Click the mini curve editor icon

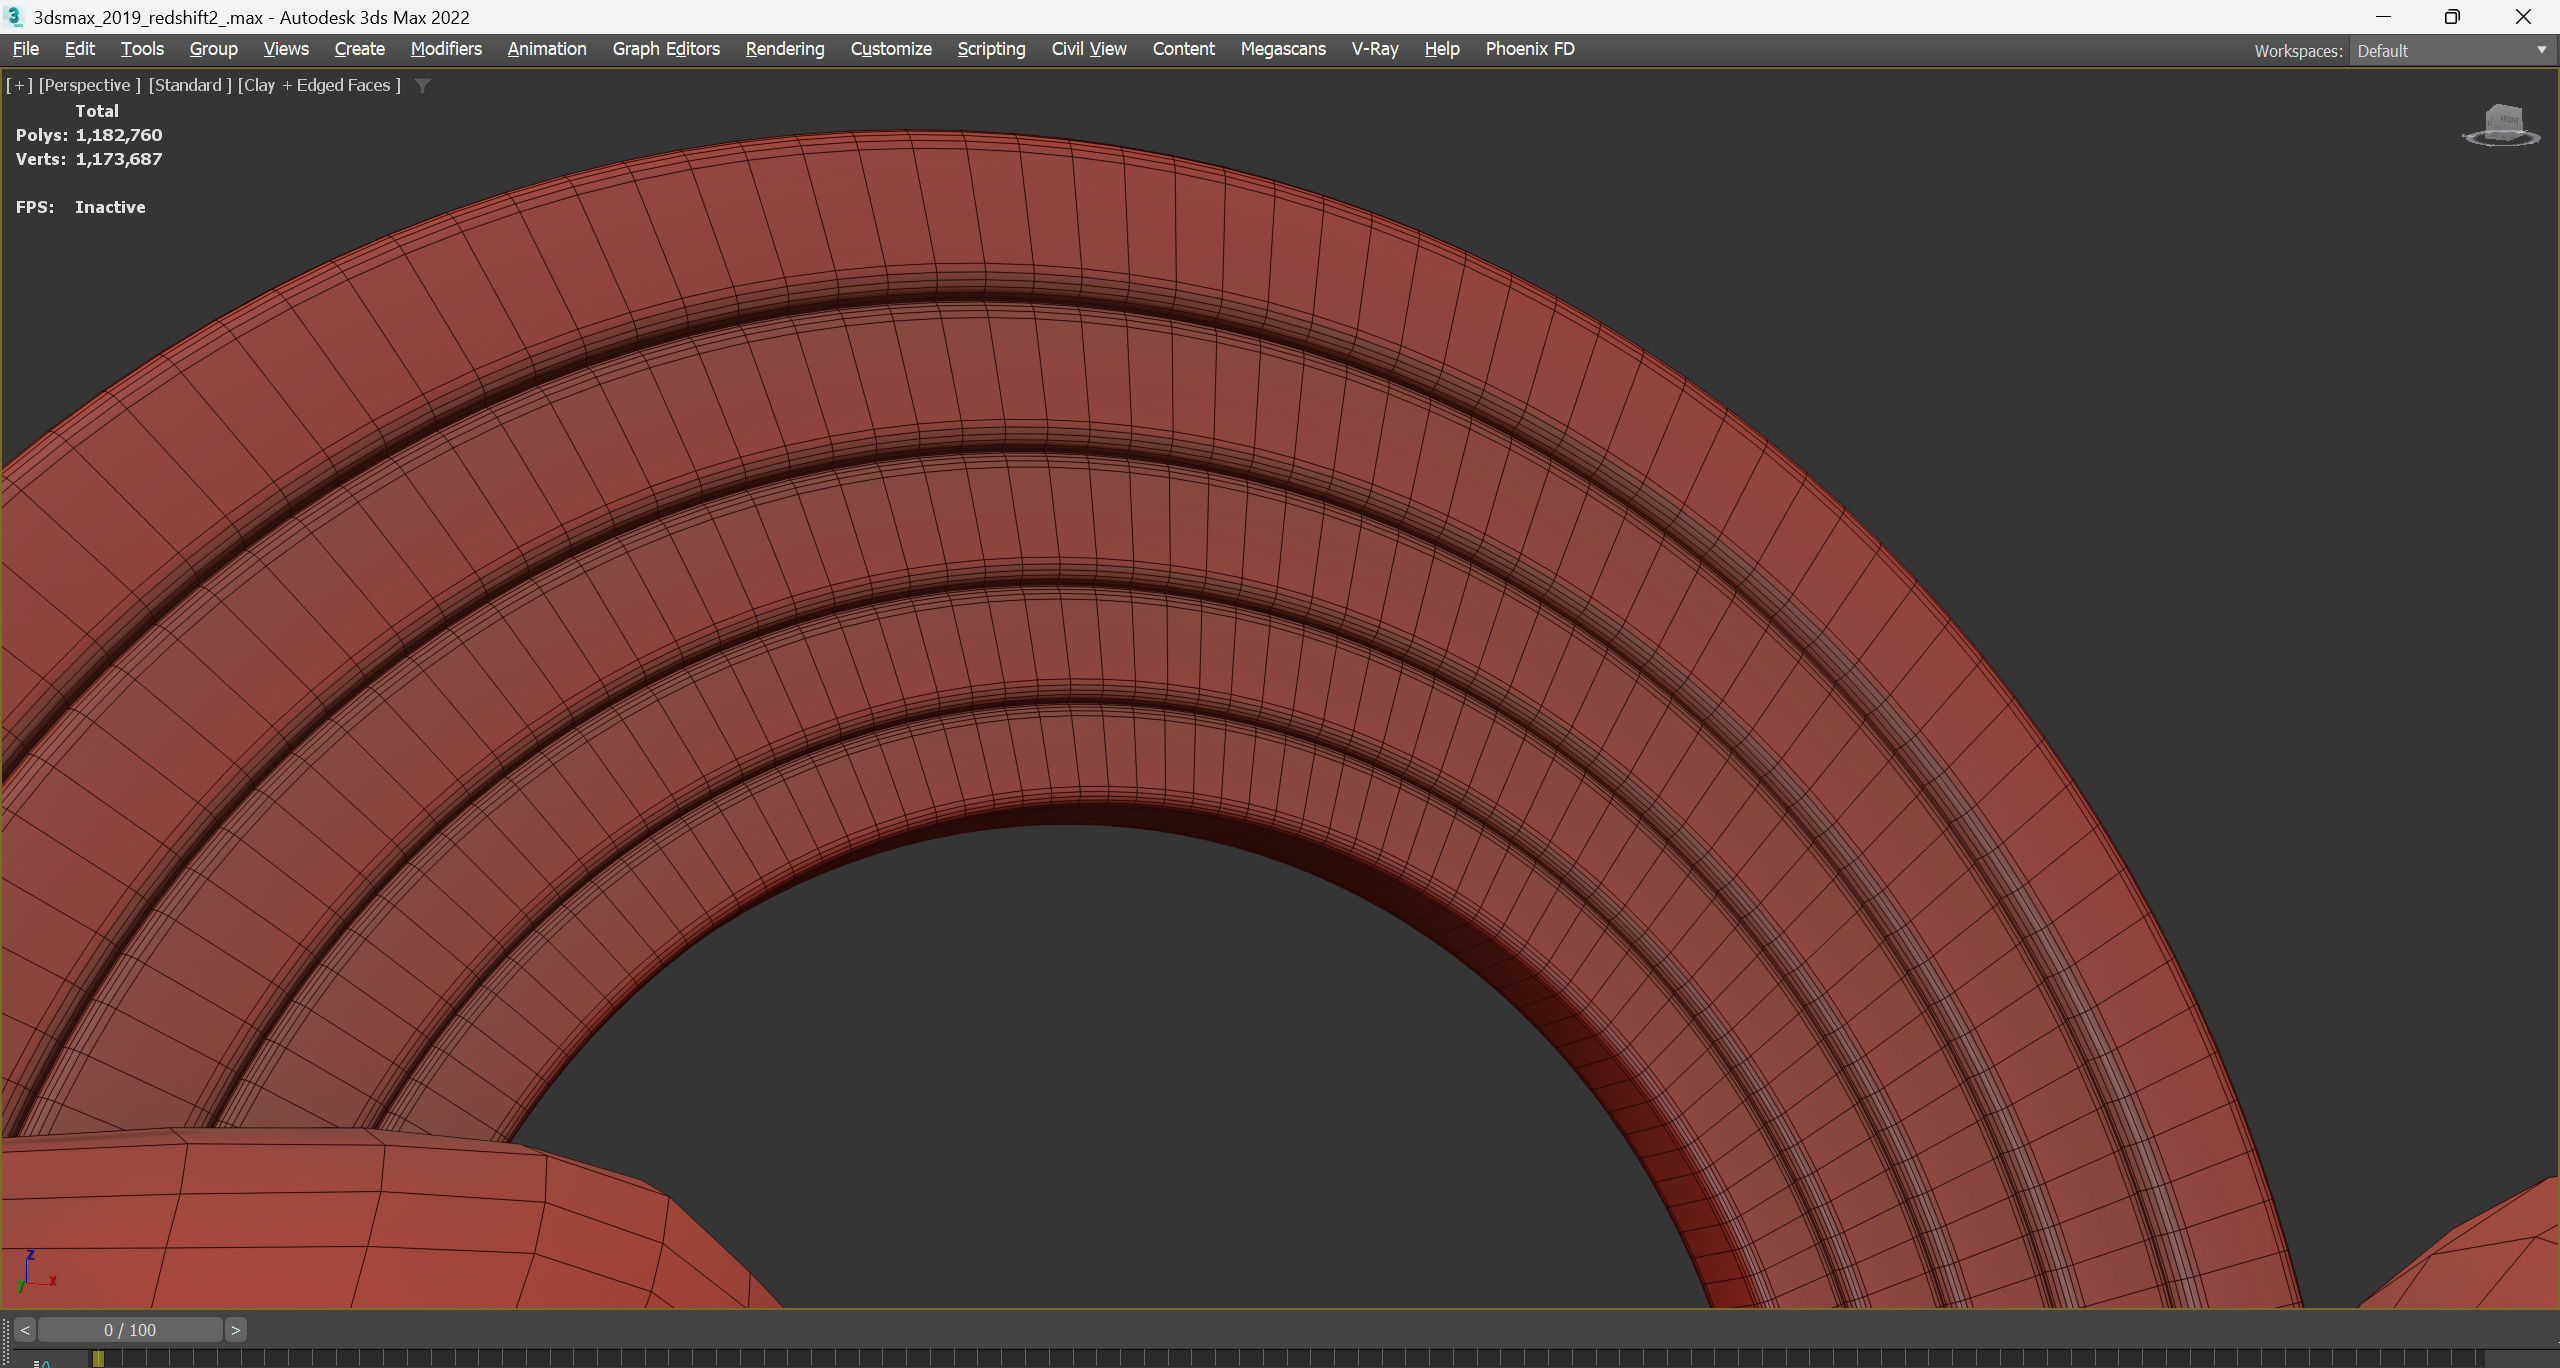coord(42,1362)
